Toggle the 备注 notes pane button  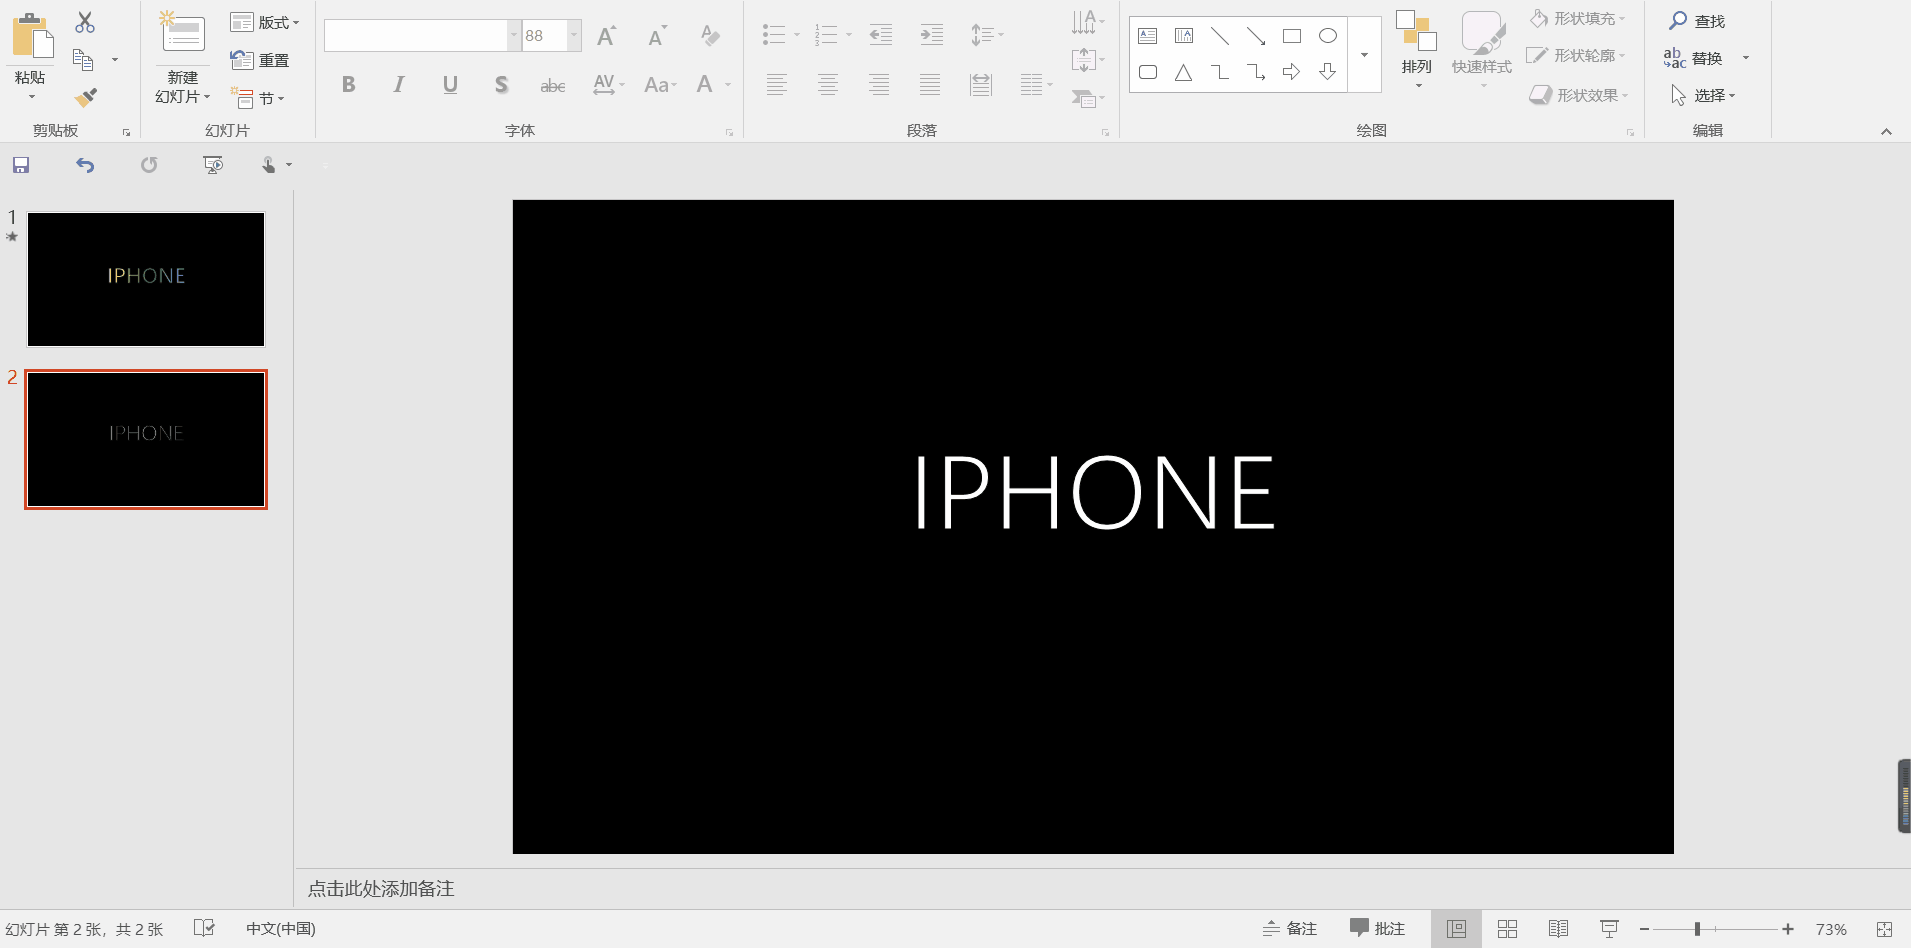tap(1289, 929)
